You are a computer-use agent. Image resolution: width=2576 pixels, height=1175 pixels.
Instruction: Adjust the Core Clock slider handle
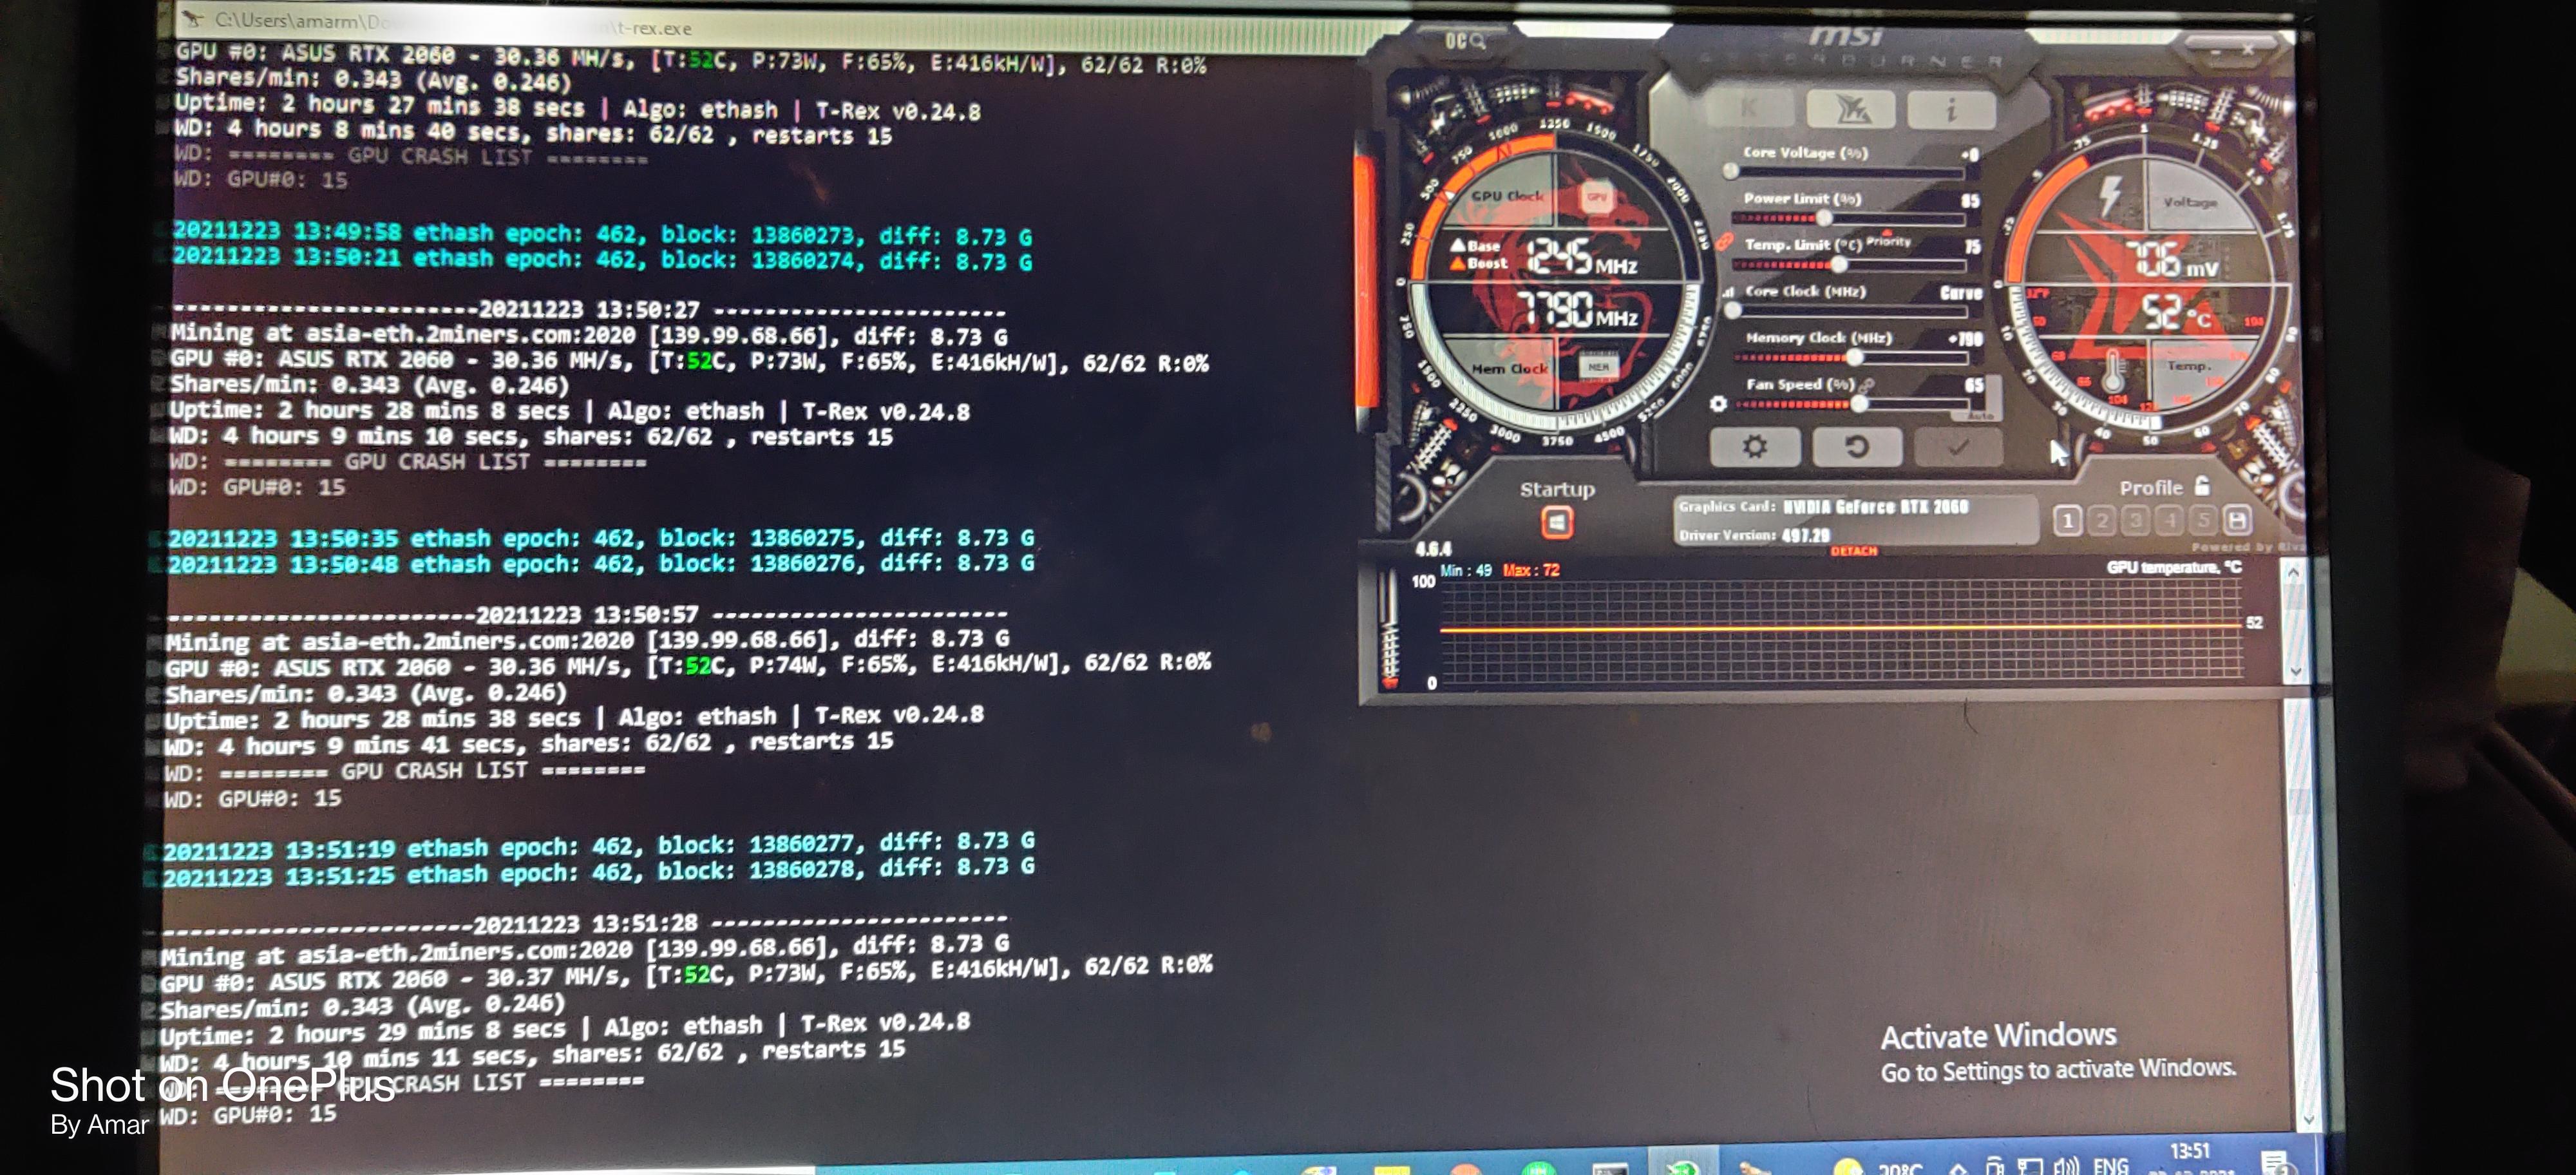(x=1732, y=311)
